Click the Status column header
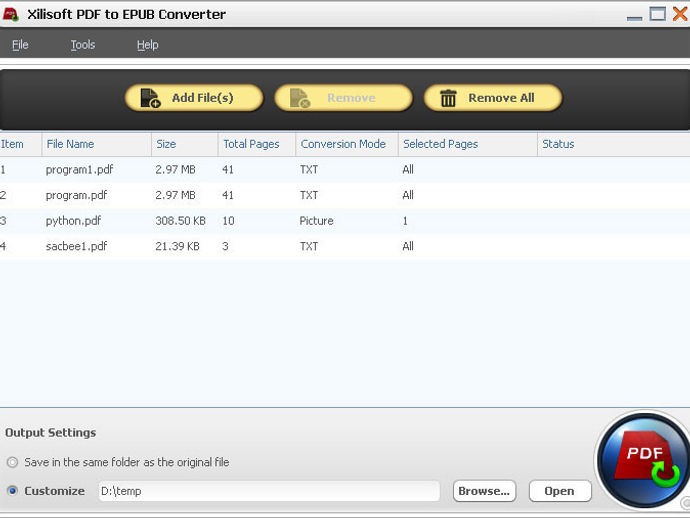This screenshot has height=518, width=690. [613, 144]
